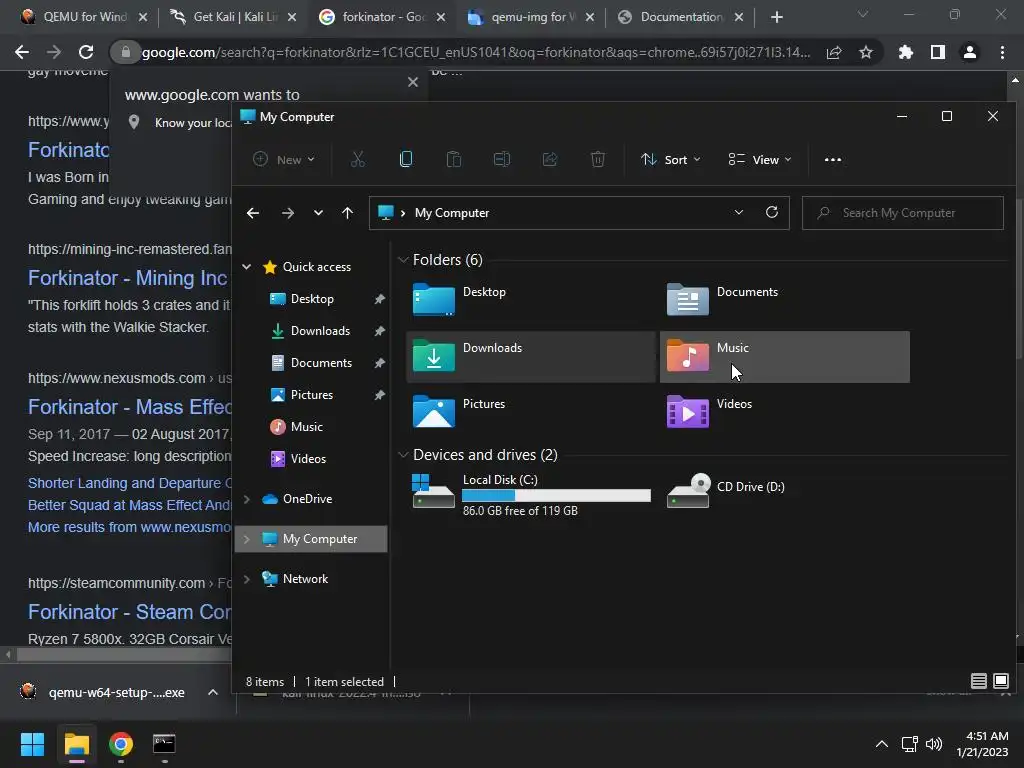
Task: Click the Delete trash icon in Explorer toolbar
Action: point(598,159)
